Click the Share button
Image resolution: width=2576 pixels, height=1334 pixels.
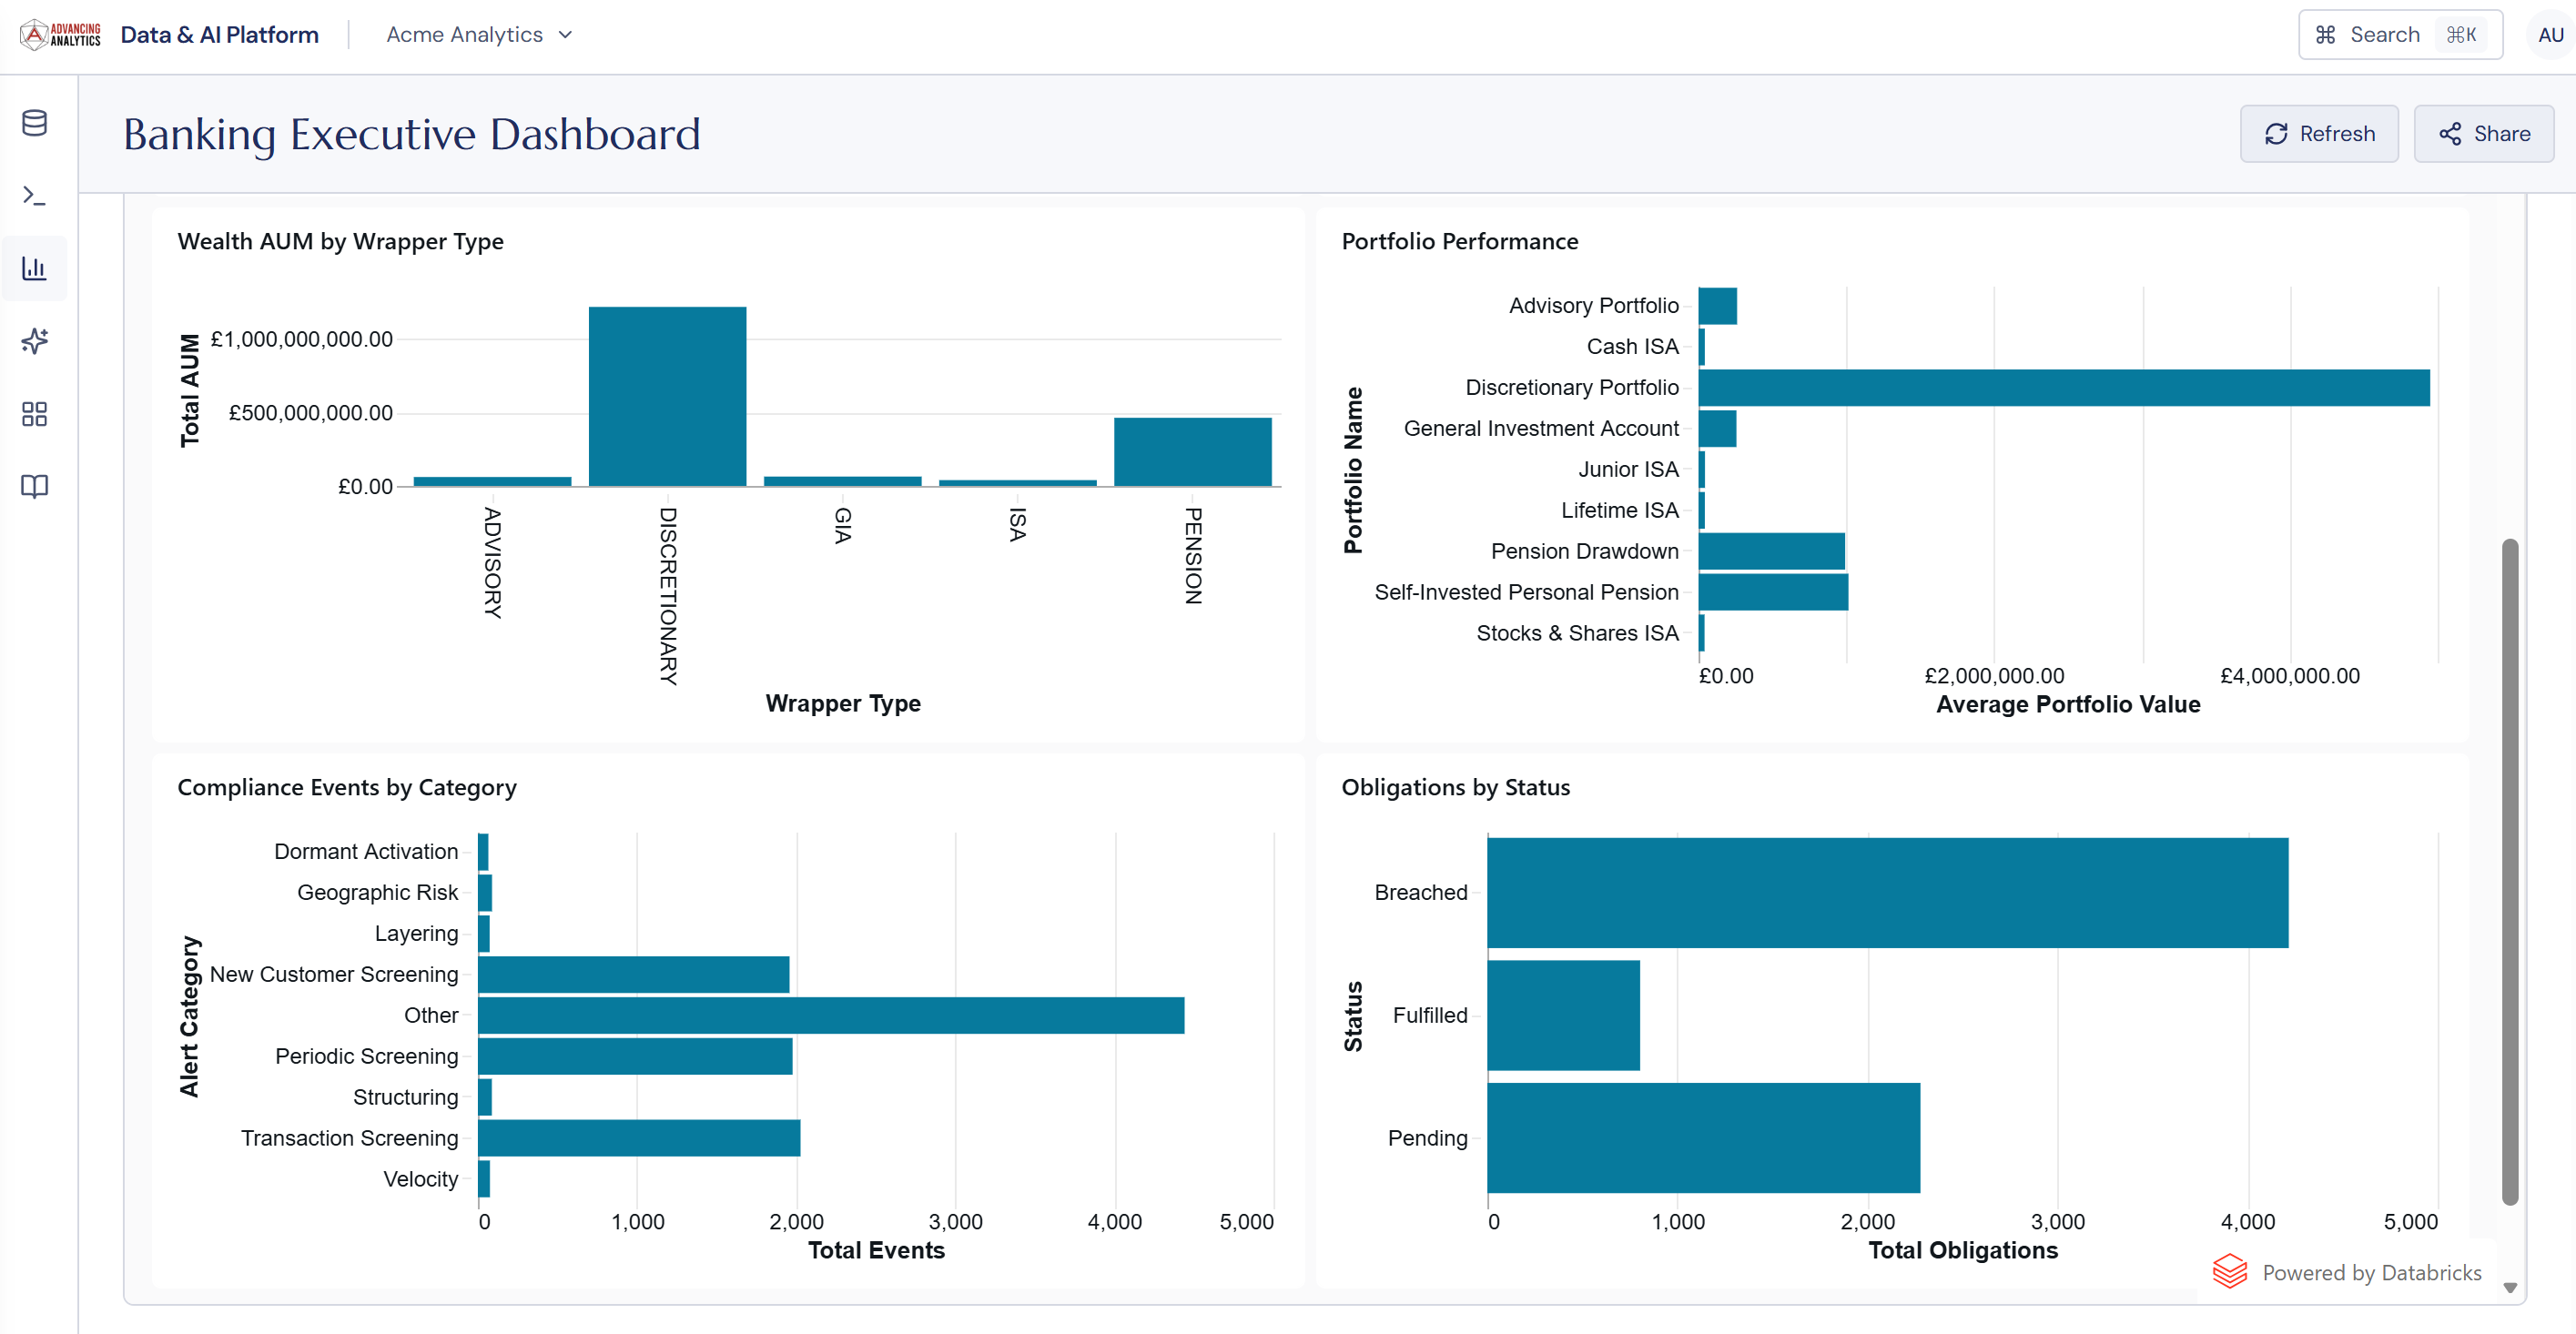[x=2483, y=134]
